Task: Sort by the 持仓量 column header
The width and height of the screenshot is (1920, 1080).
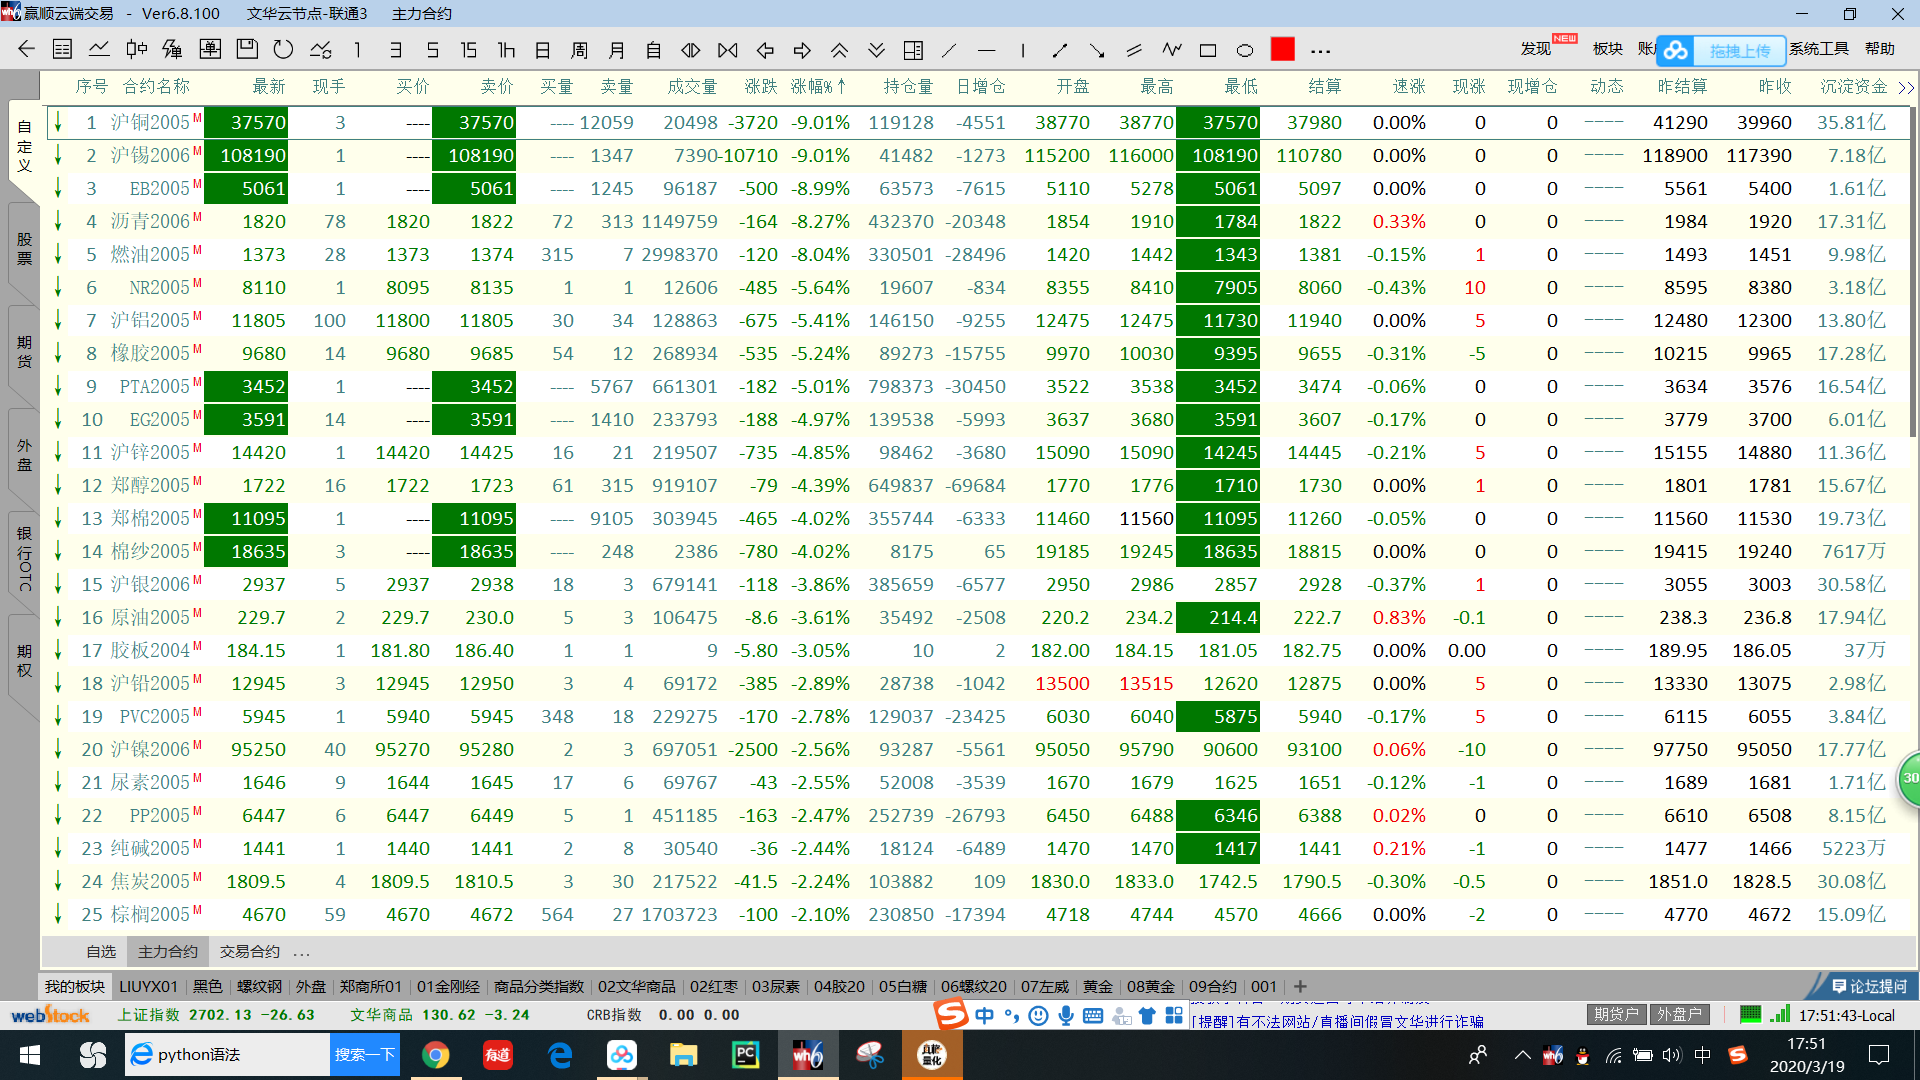Action: point(908,87)
